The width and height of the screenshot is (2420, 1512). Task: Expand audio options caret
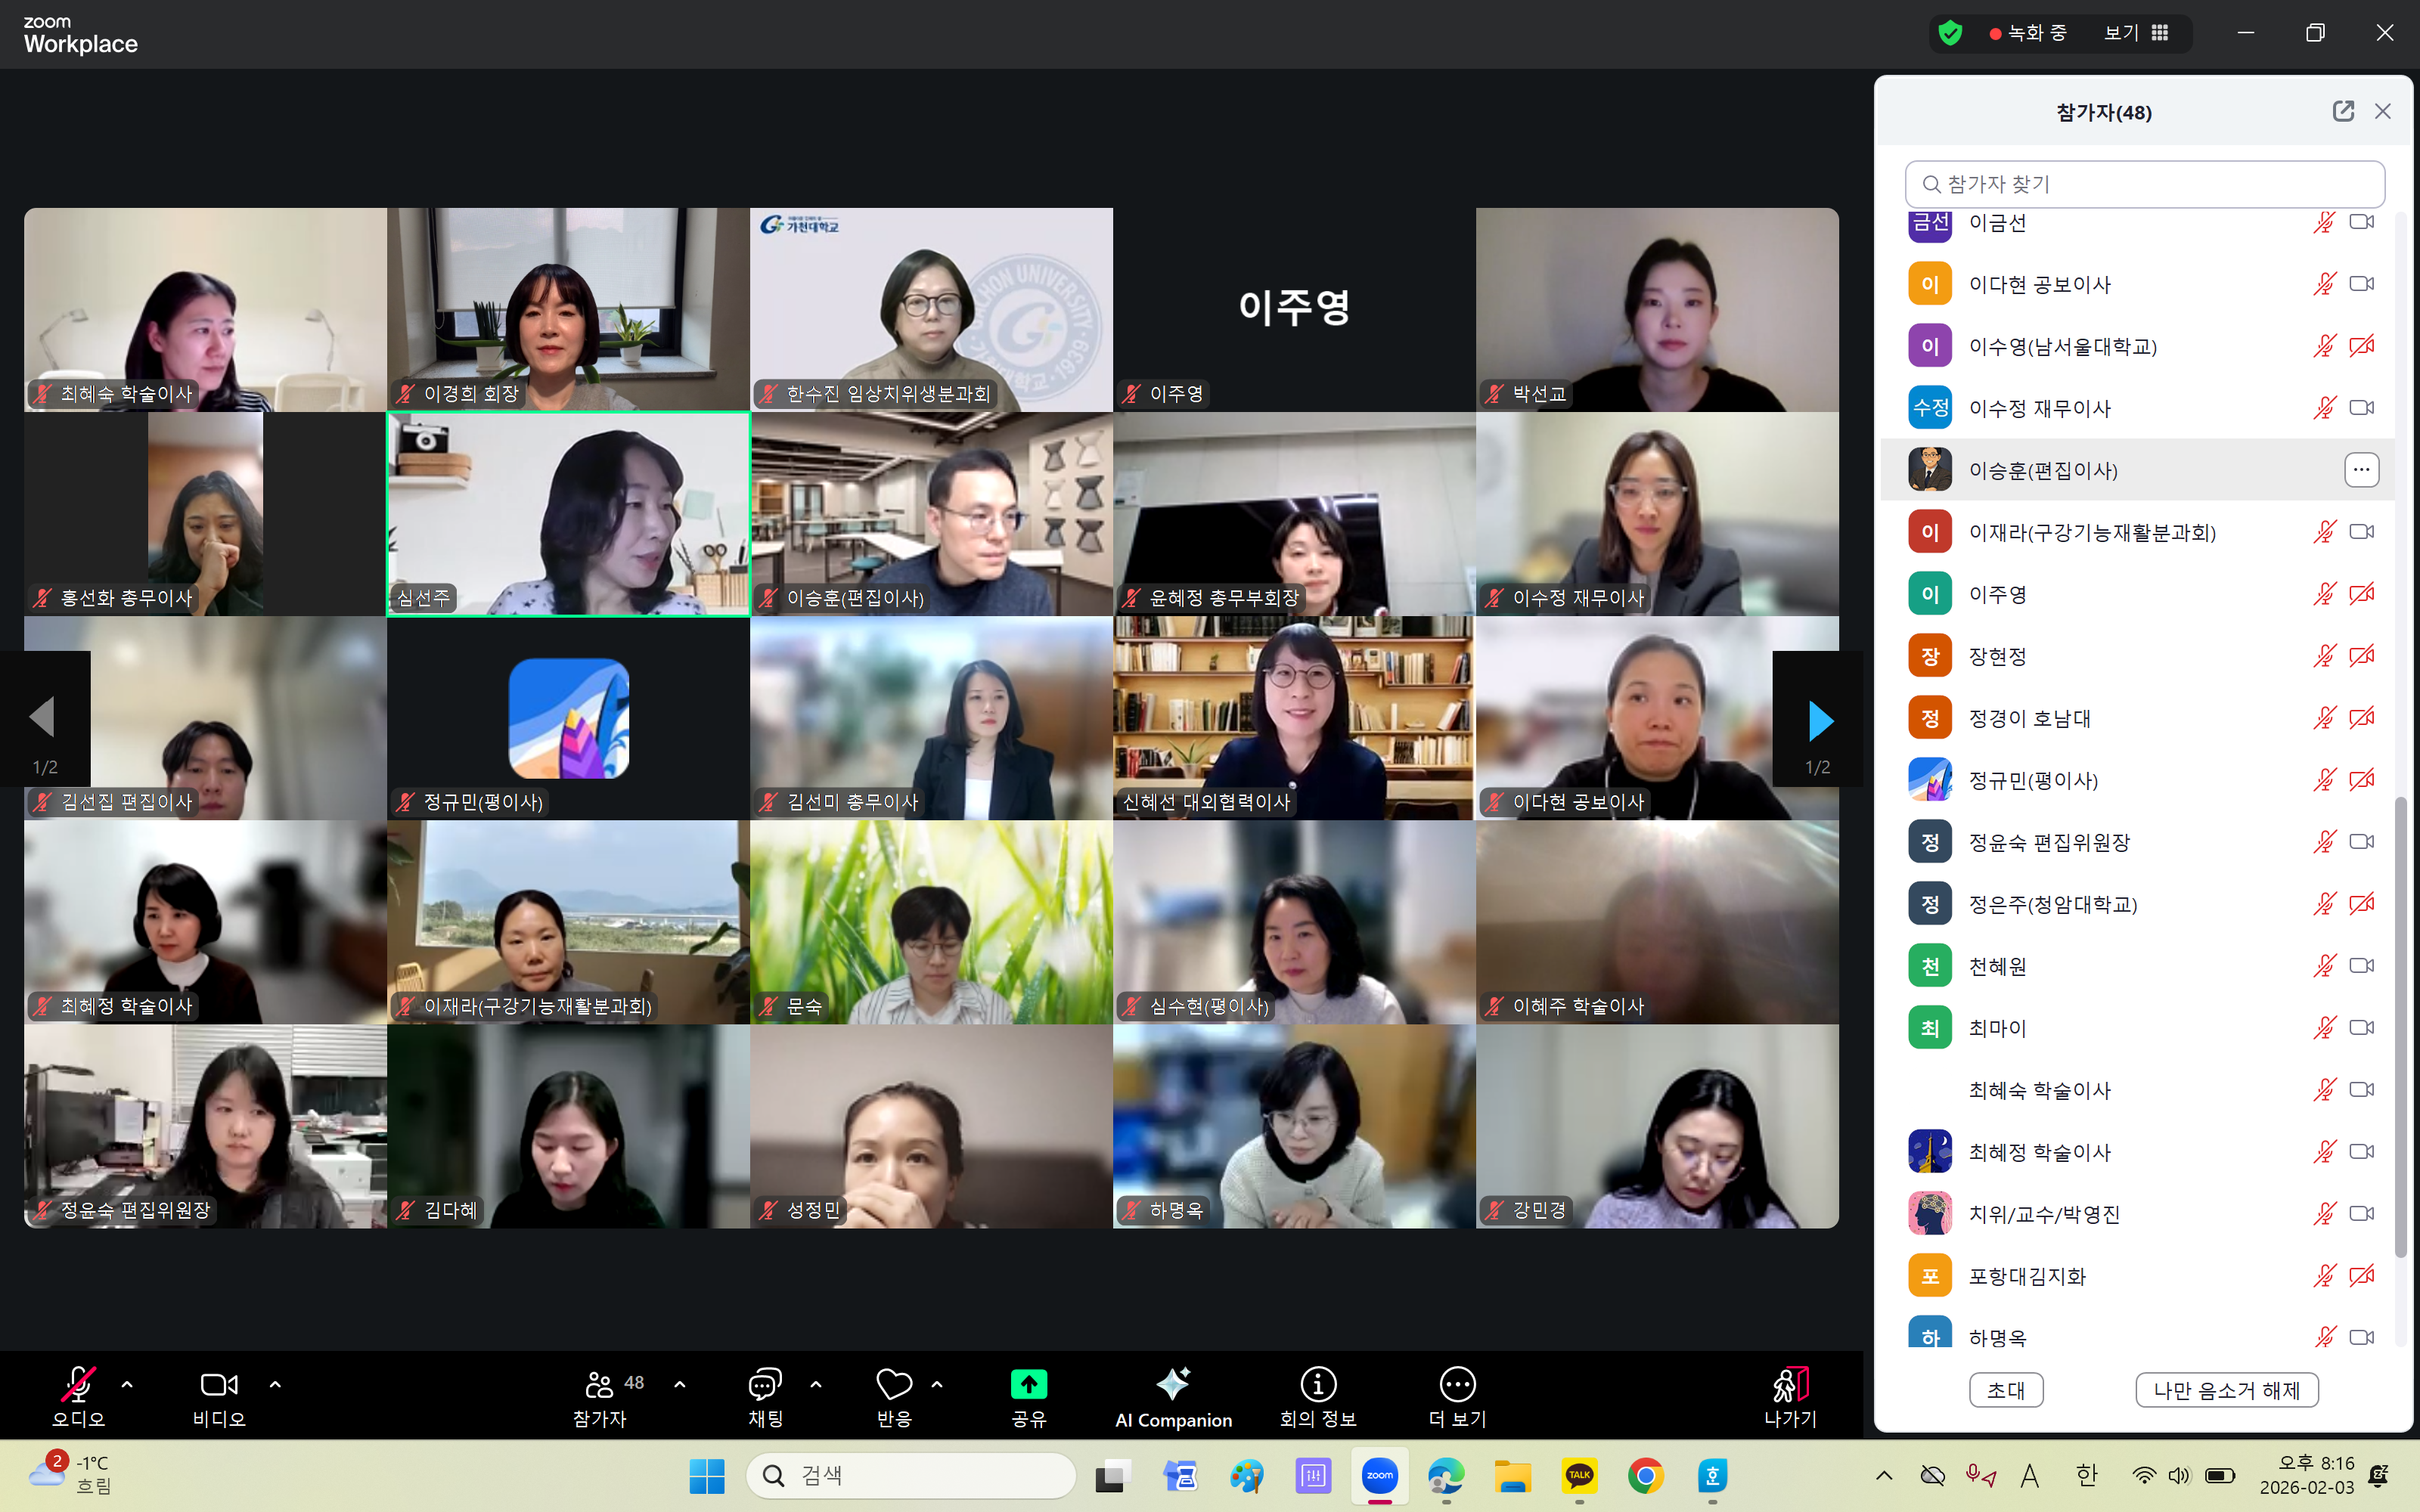click(127, 1385)
